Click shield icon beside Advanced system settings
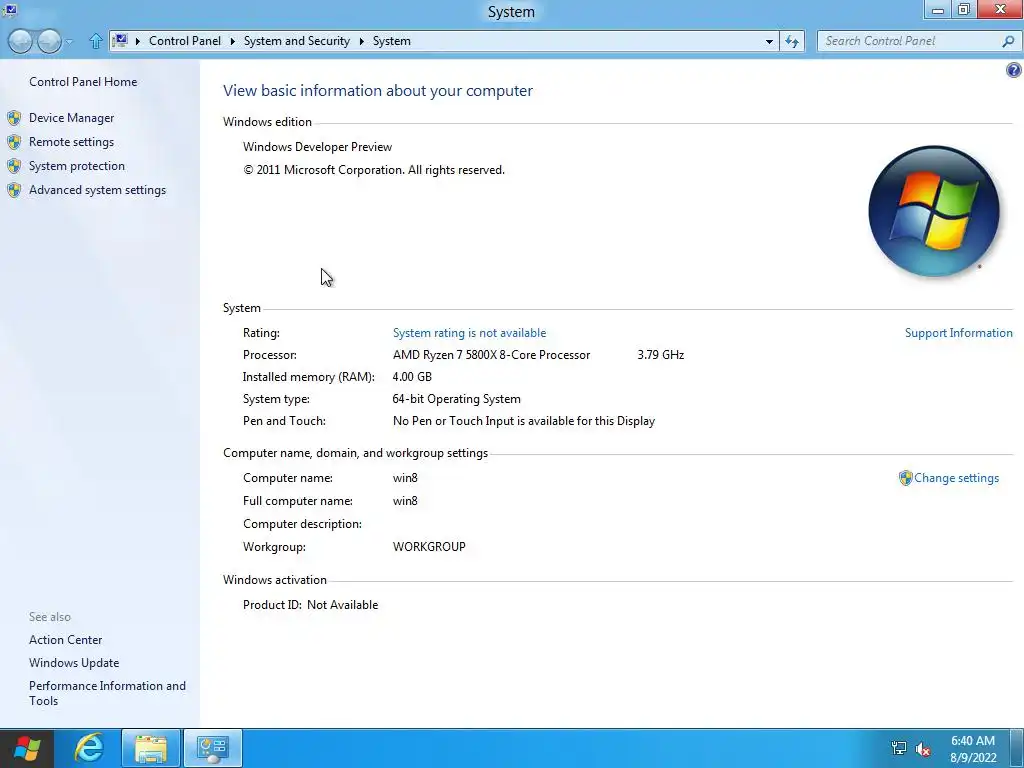 click(14, 190)
